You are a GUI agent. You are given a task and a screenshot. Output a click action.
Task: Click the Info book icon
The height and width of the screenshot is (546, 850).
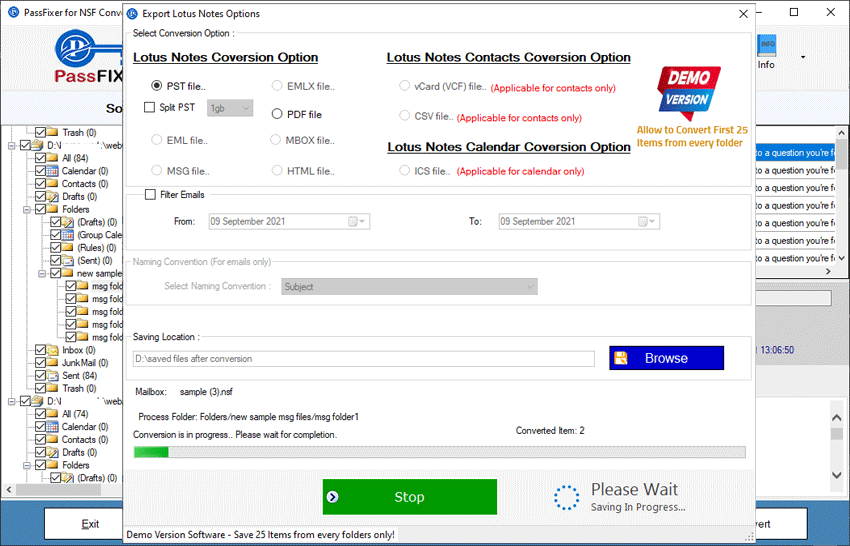(x=767, y=45)
